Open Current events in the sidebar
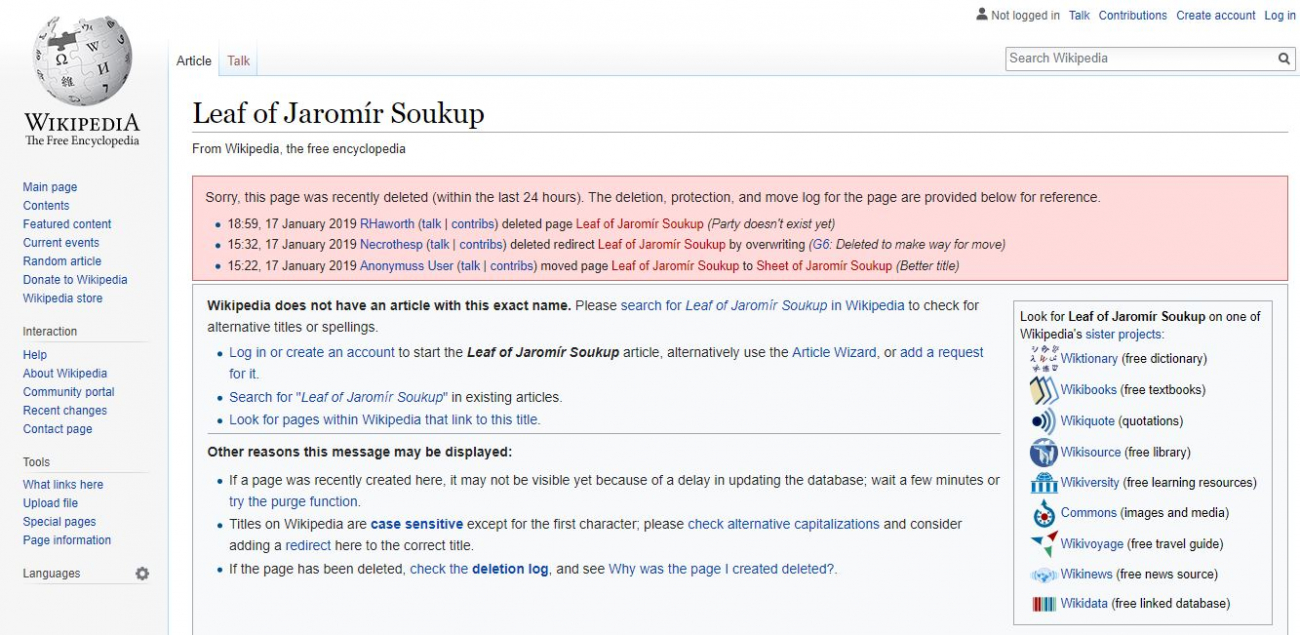 62,243
